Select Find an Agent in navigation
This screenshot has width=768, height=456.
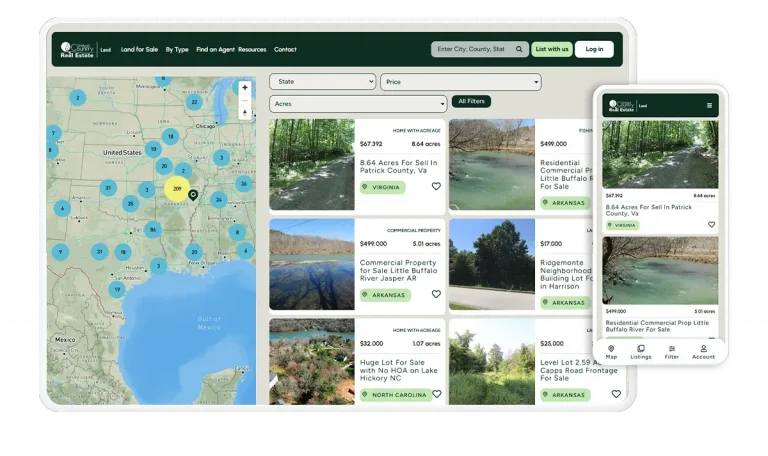[x=215, y=49]
